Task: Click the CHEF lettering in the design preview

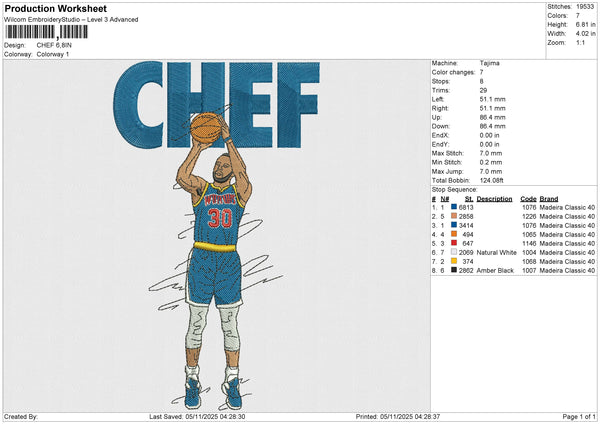Action: (216, 105)
